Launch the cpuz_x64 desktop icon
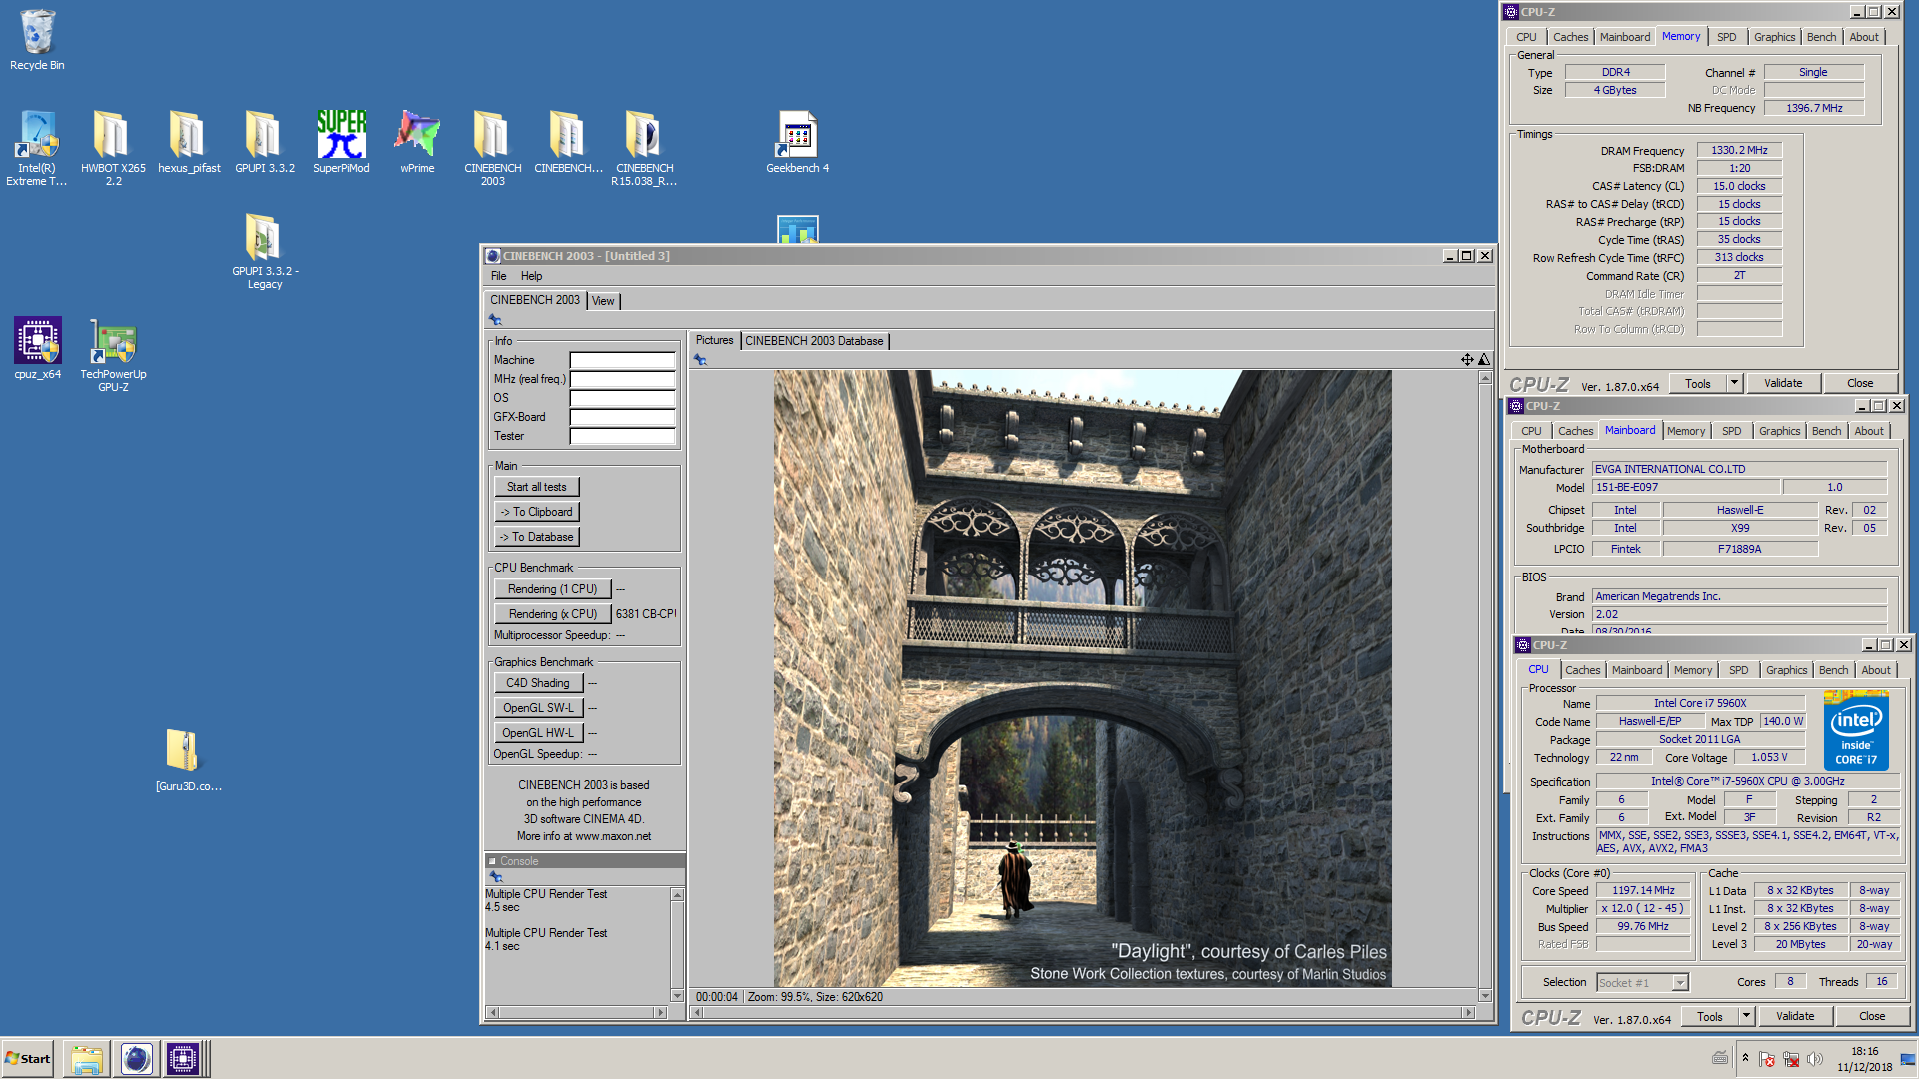1919x1079 pixels. 37,348
